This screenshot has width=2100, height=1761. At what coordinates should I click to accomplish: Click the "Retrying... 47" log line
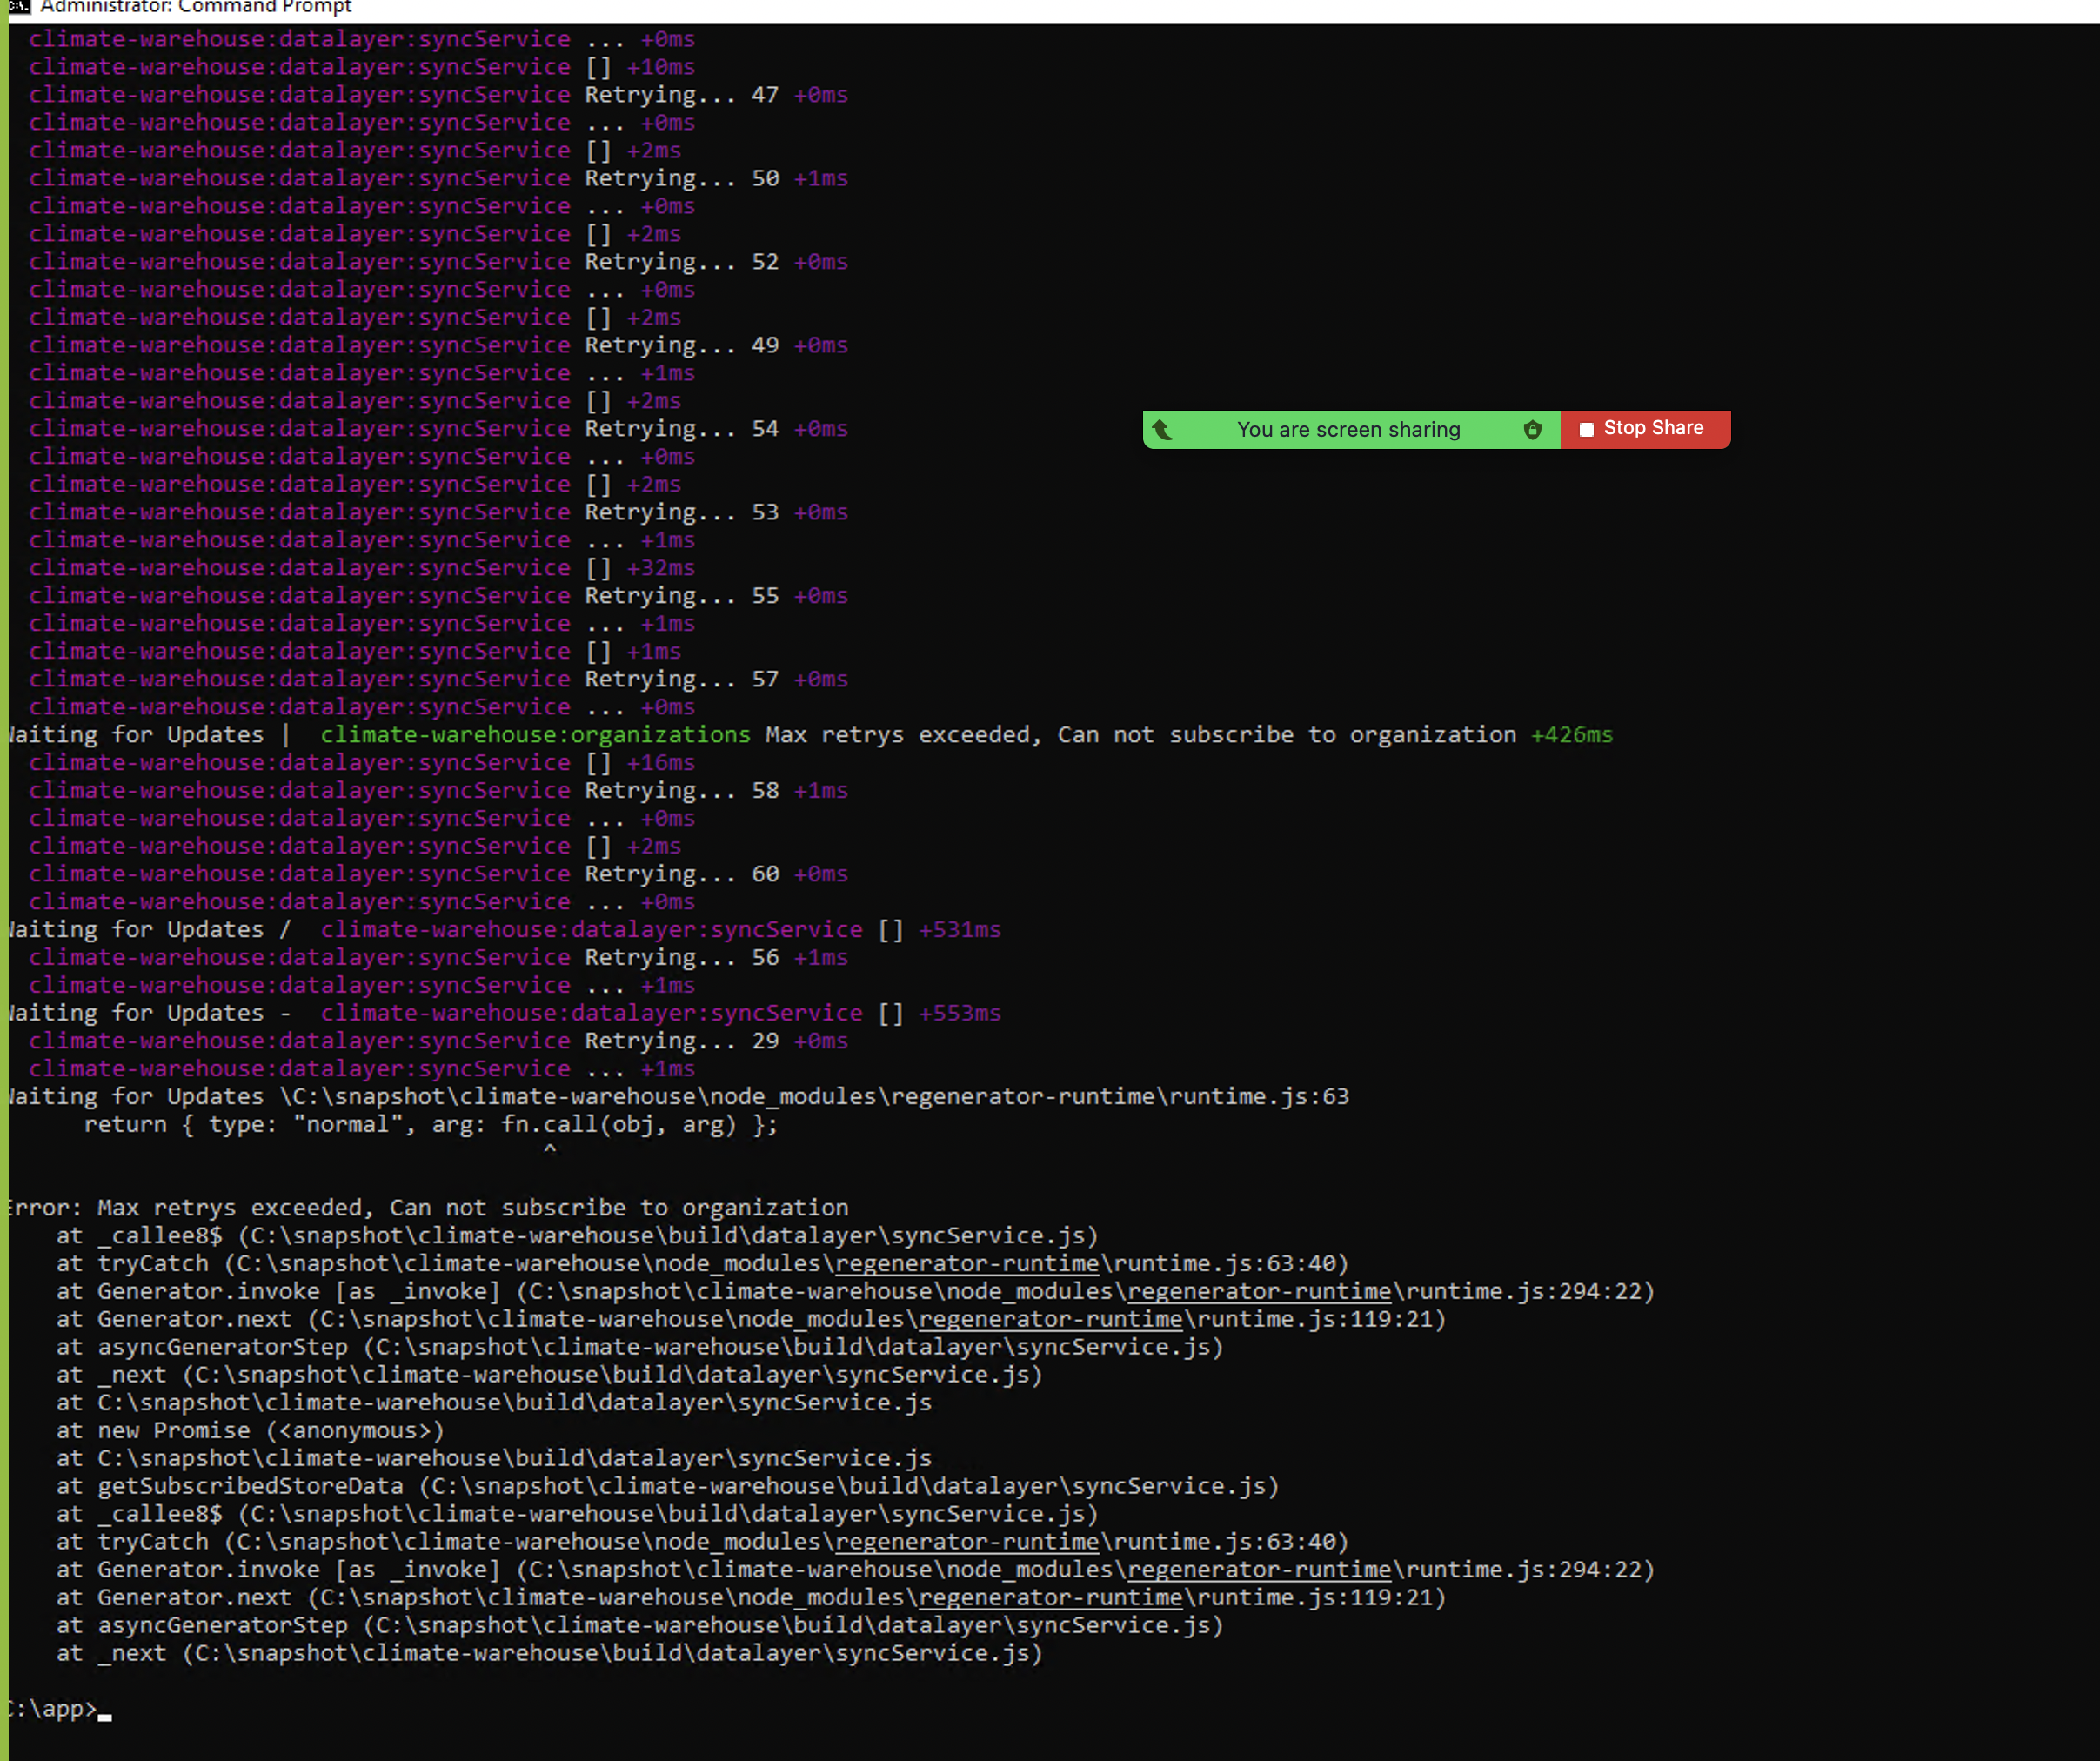click(x=438, y=95)
